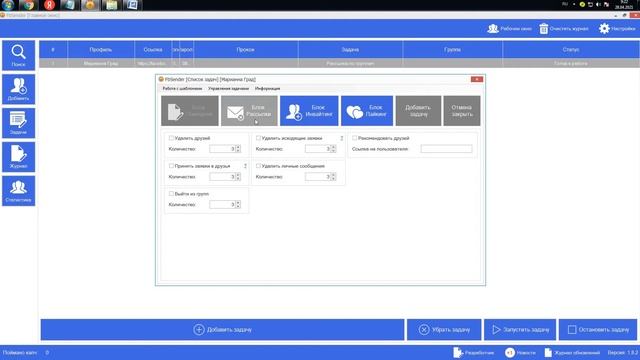
Task: Open the Журнал обновлений status bar icon
Action: [548, 353]
